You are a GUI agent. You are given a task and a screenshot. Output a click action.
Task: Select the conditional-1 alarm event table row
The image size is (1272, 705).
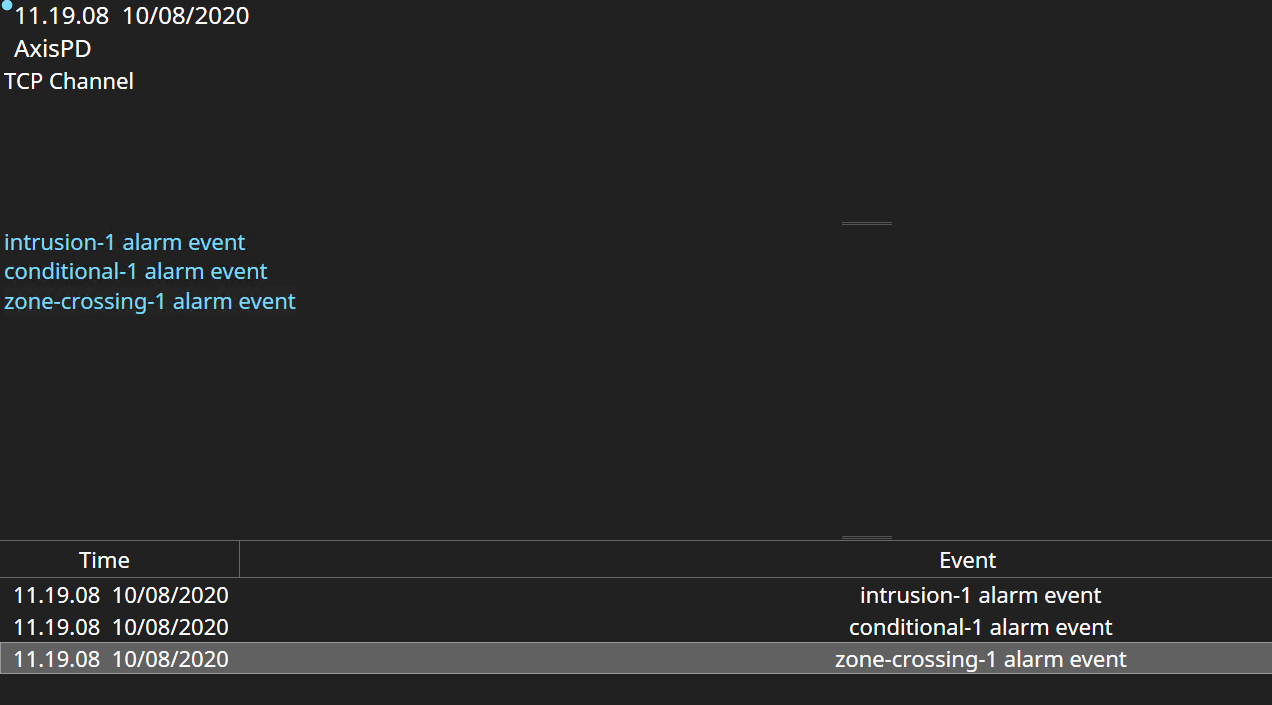980,628
